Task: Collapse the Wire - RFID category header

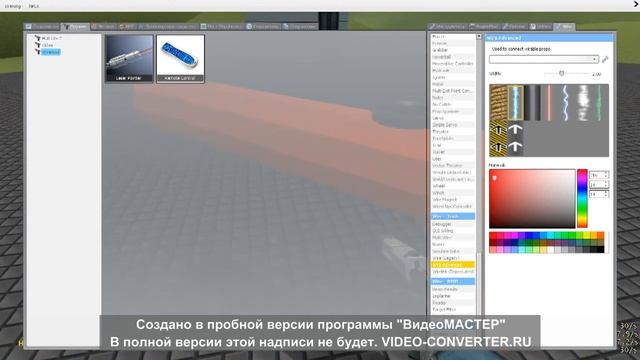Action: (453, 281)
